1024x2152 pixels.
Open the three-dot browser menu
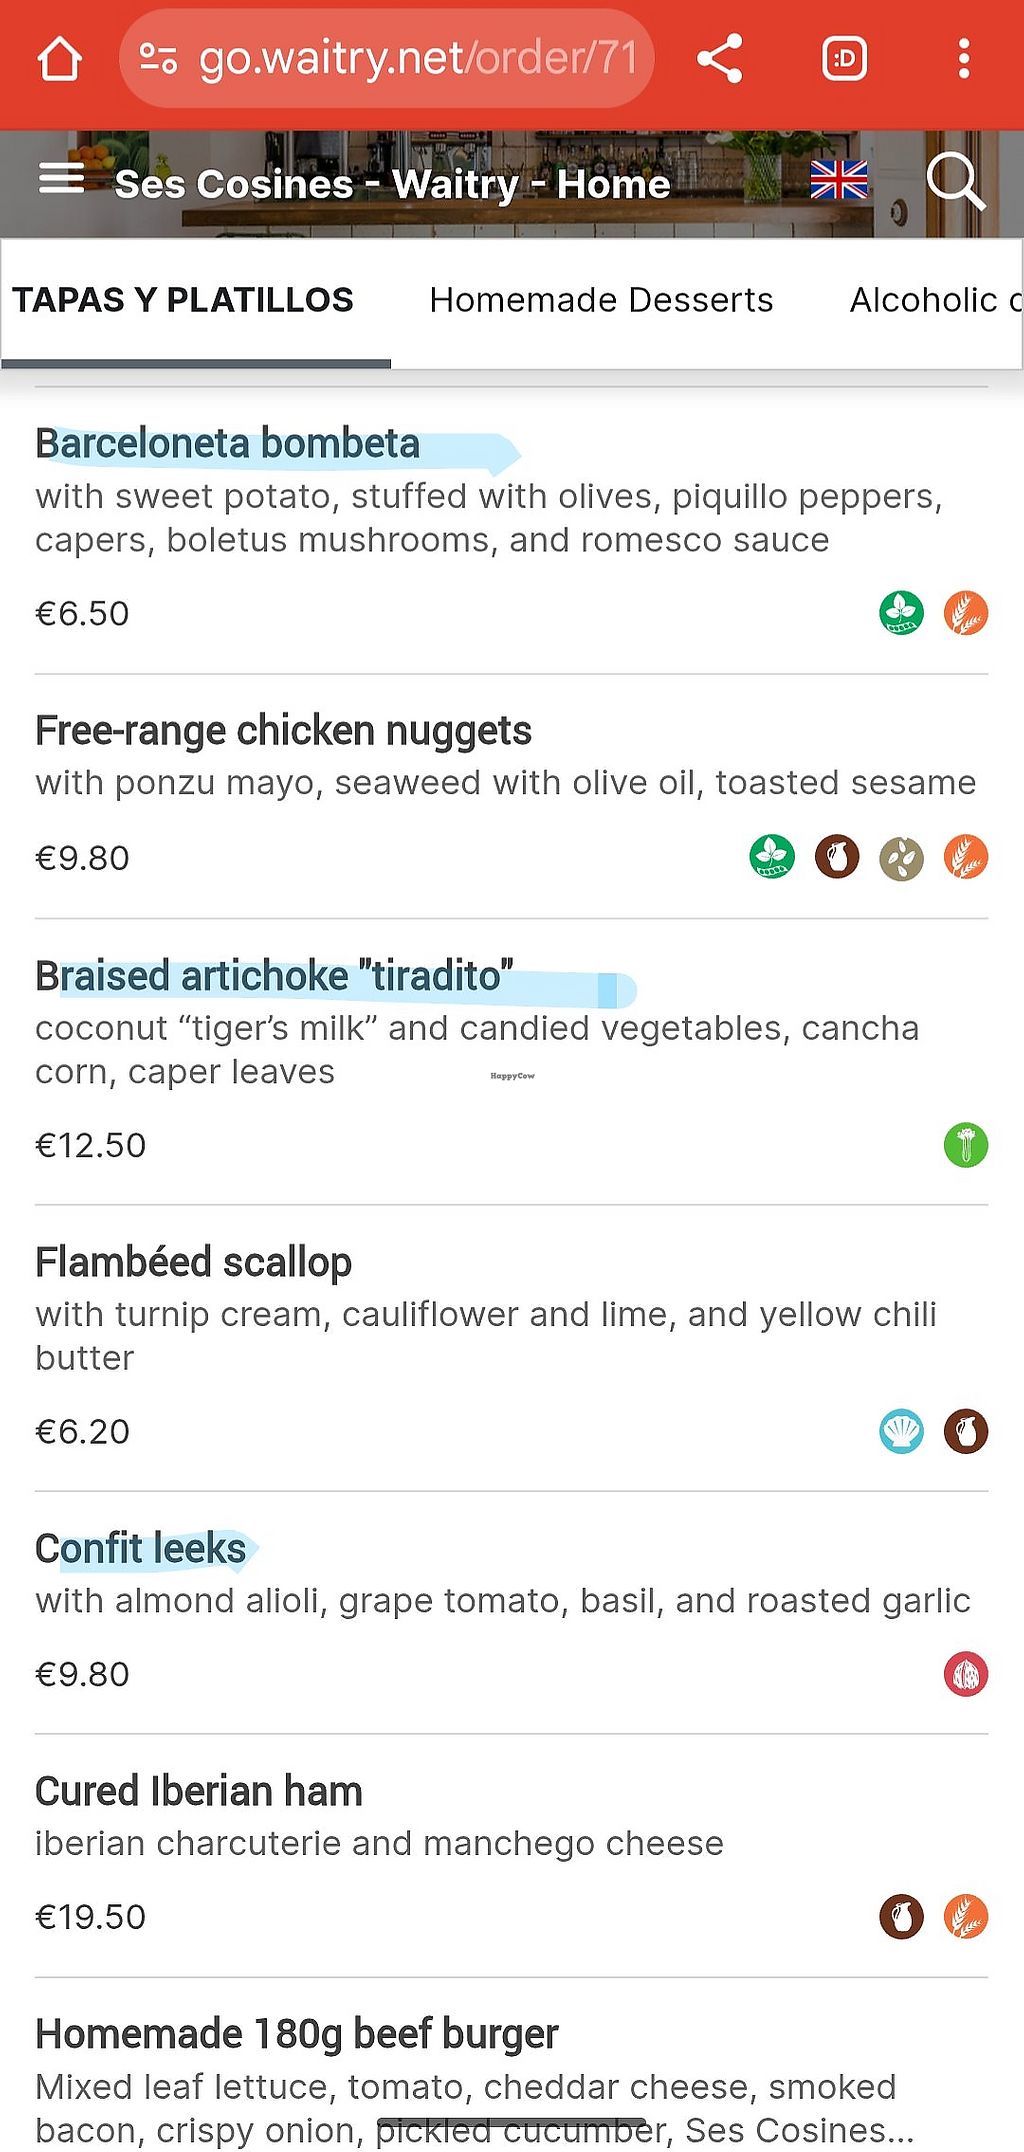[963, 59]
